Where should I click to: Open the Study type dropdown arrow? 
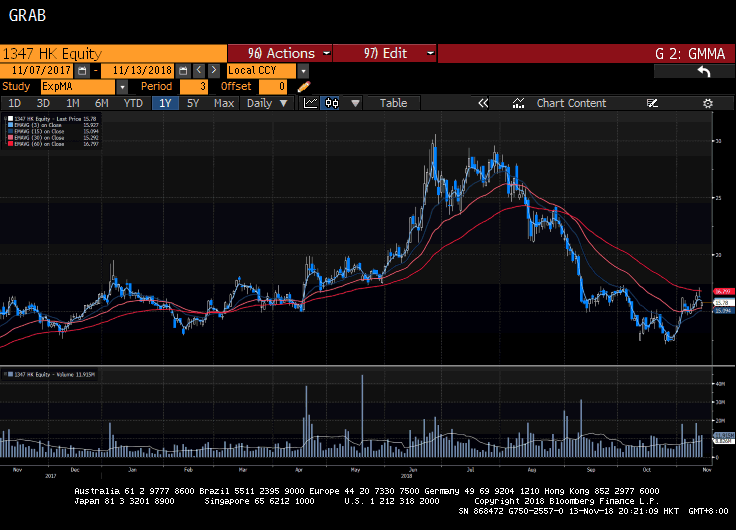[x=122, y=87]
